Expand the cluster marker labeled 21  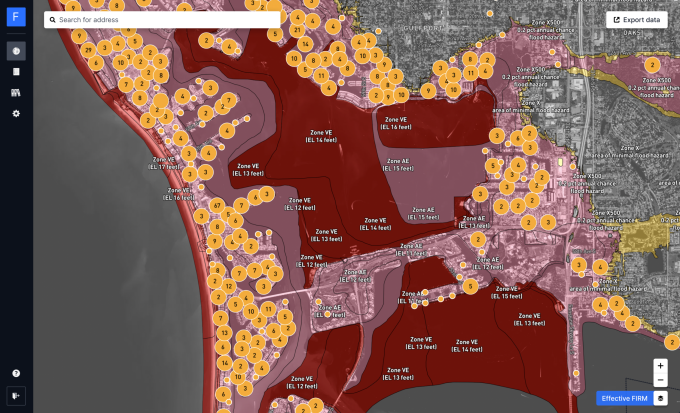click(298, 30)
